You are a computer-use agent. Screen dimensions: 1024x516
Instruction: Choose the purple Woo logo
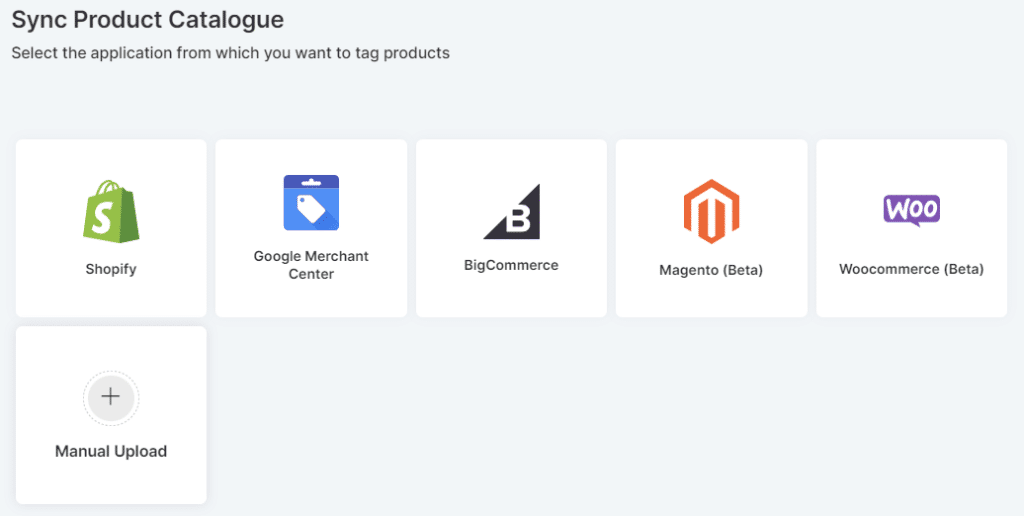(911, 210)
